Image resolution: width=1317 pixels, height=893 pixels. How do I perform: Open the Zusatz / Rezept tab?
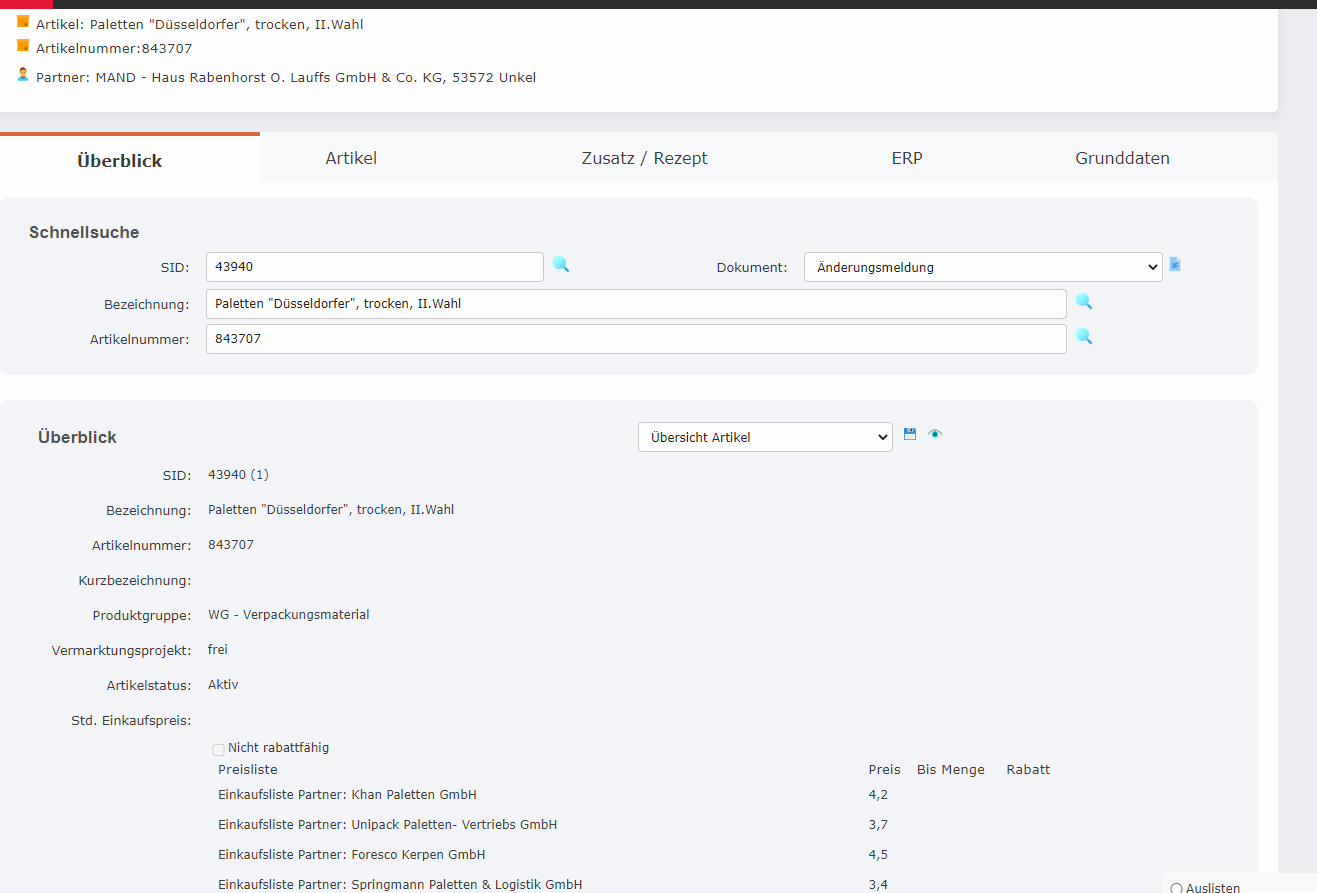click(x=644, y=158)
